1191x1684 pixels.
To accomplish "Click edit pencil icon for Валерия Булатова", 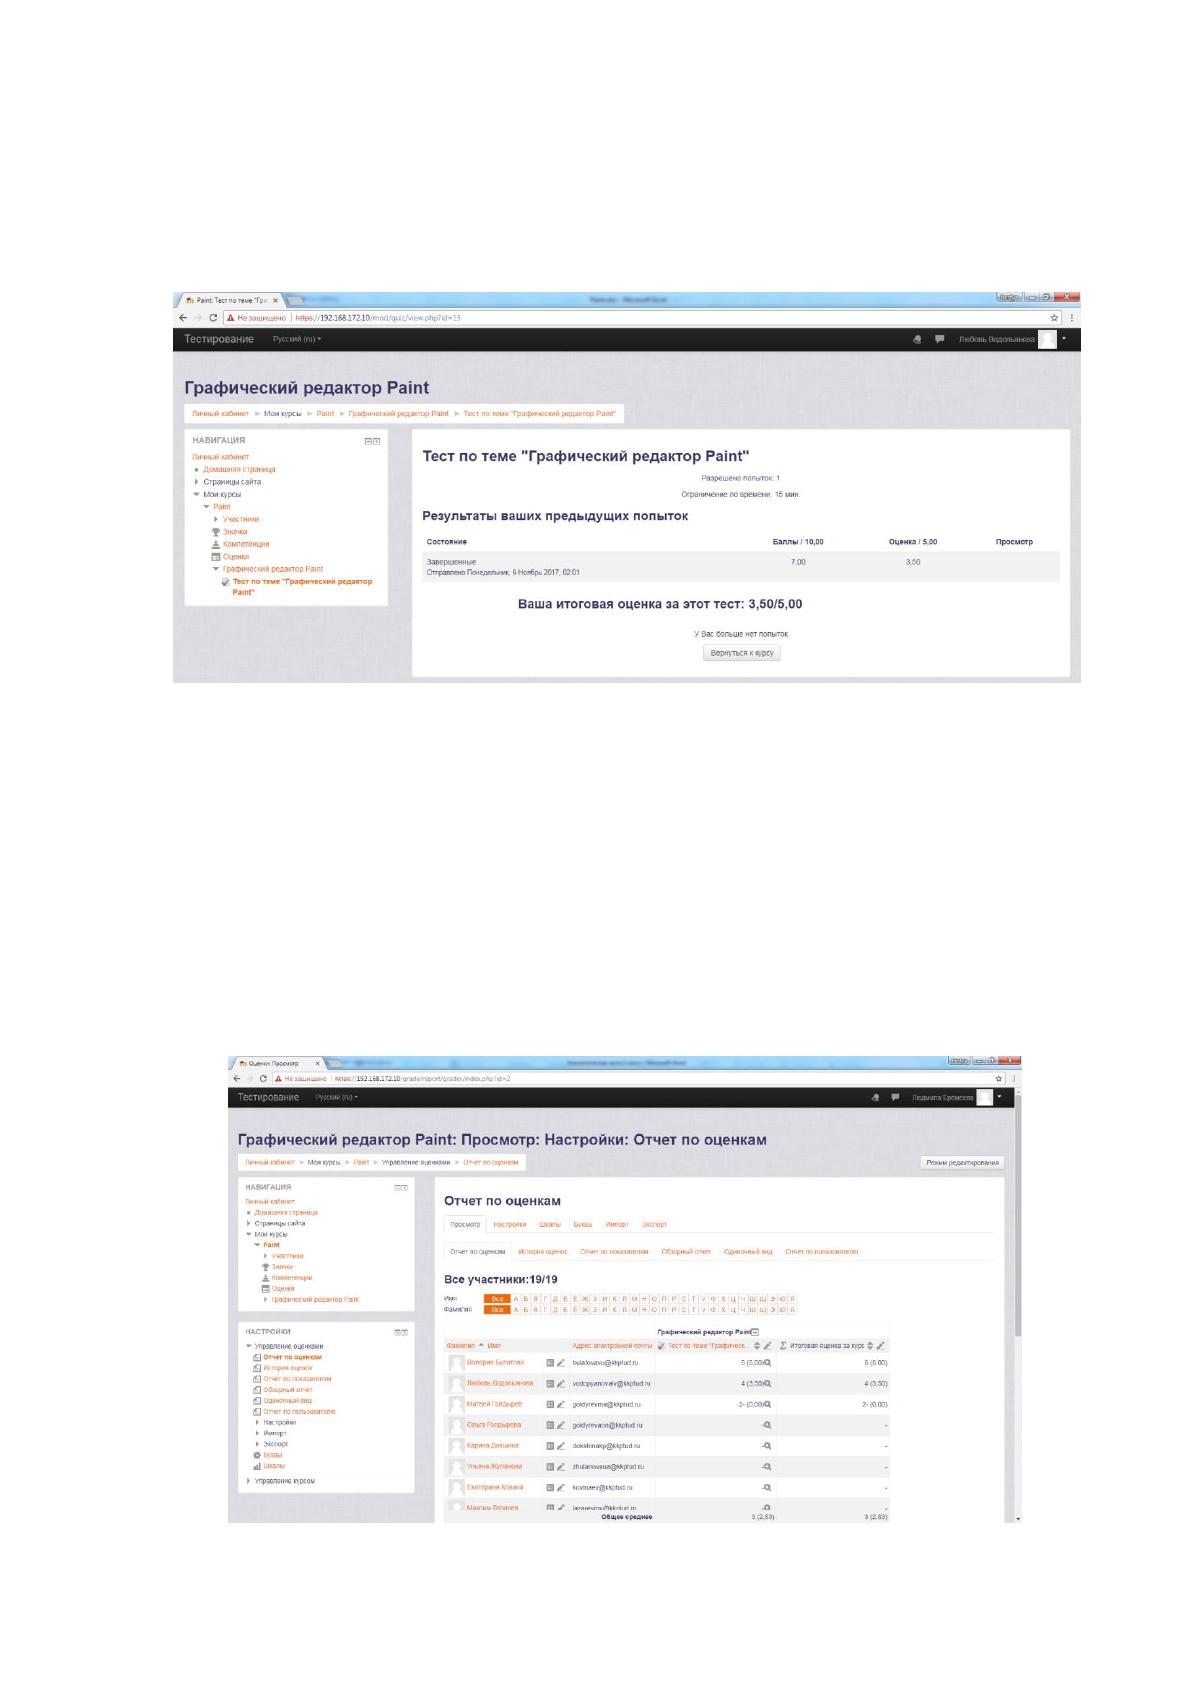I will tap(561, 1363).
